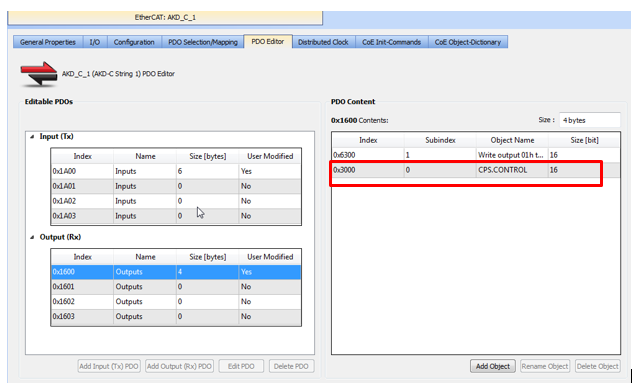Sort PDO Content by Index column
This screenshot has width=639, height=390.
(x=368, y=140)
